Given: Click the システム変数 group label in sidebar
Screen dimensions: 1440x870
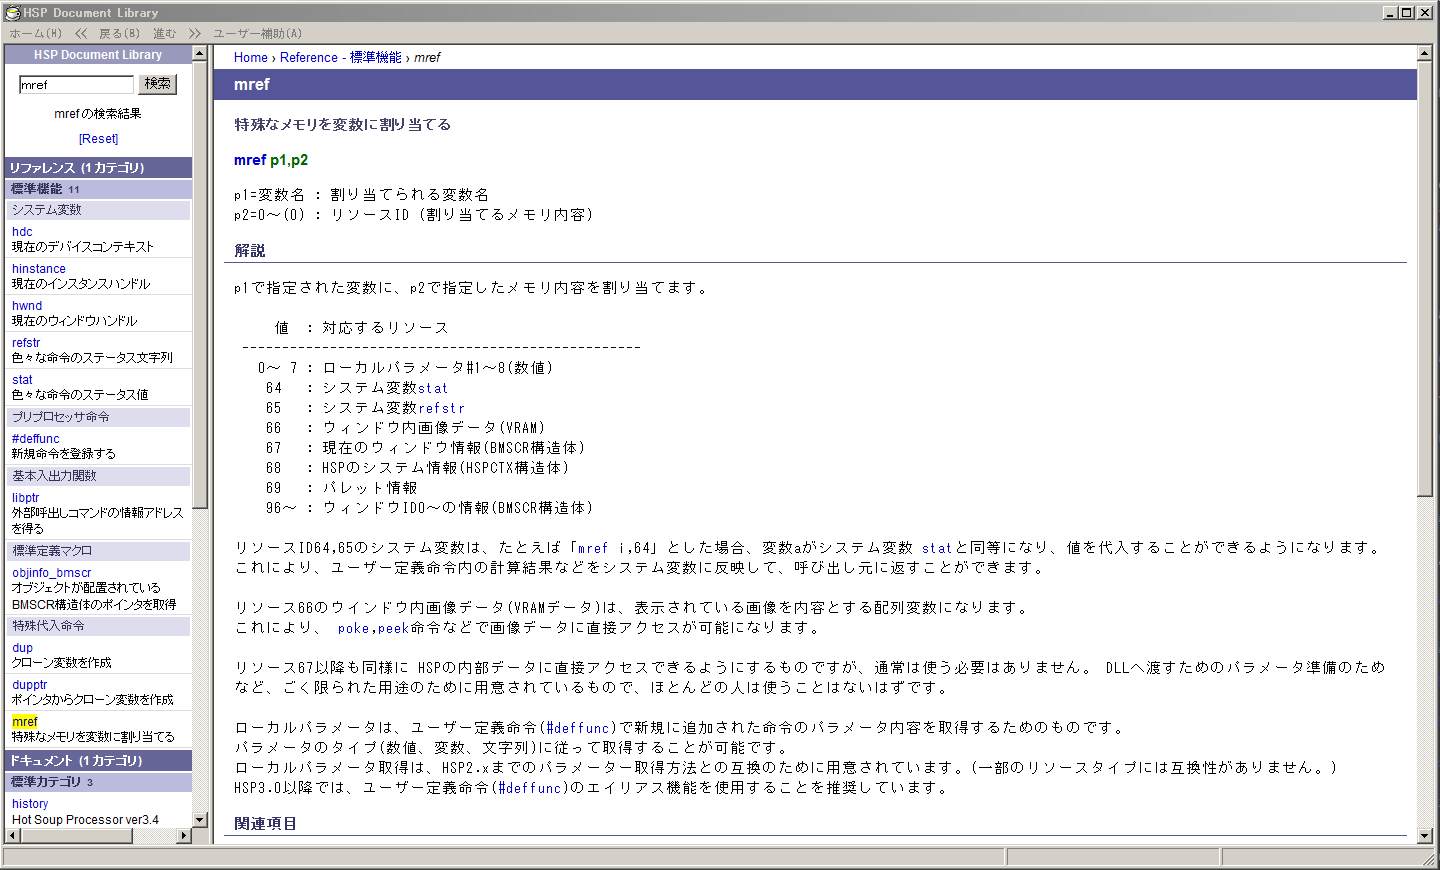Looking at the screenshot, I should click(98, 210).
